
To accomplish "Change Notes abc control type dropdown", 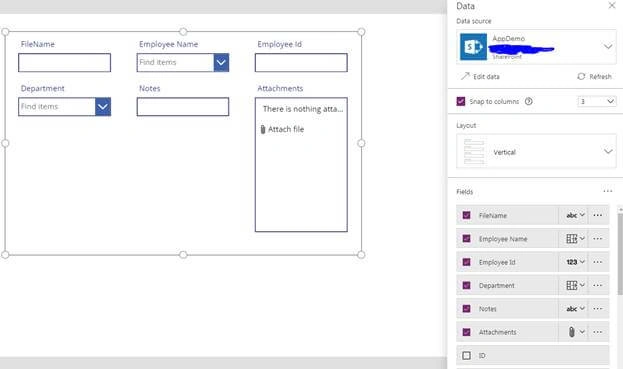I will click(x=575, y=309).
